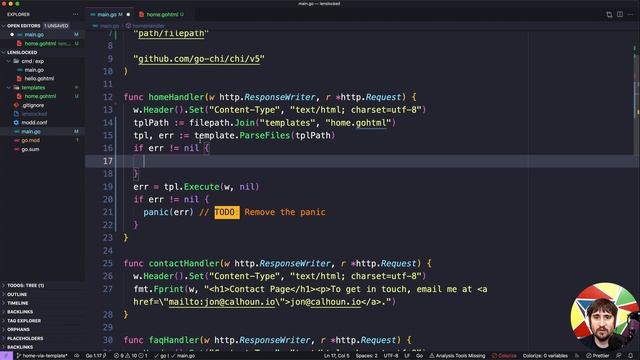The image size is (640, 360).
Task: Click the hello.gohtml file icon
Action: pos(19,78)
